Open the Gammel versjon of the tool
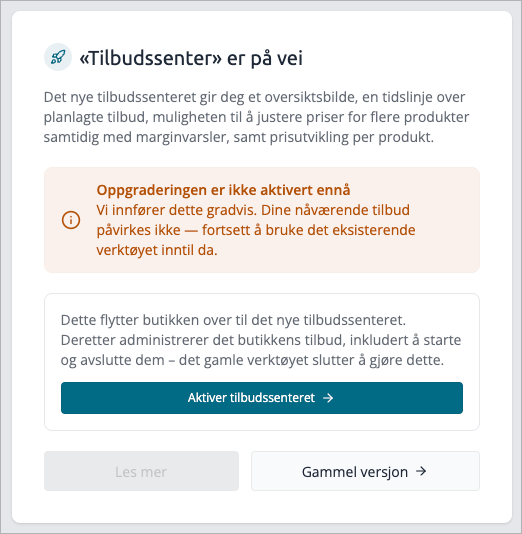 point(365,471)
